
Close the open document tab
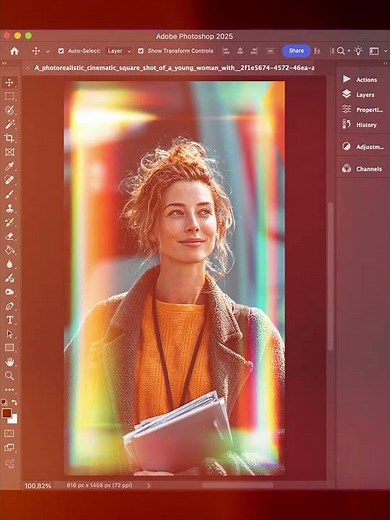pyautogui.click(x=27, y=68)
